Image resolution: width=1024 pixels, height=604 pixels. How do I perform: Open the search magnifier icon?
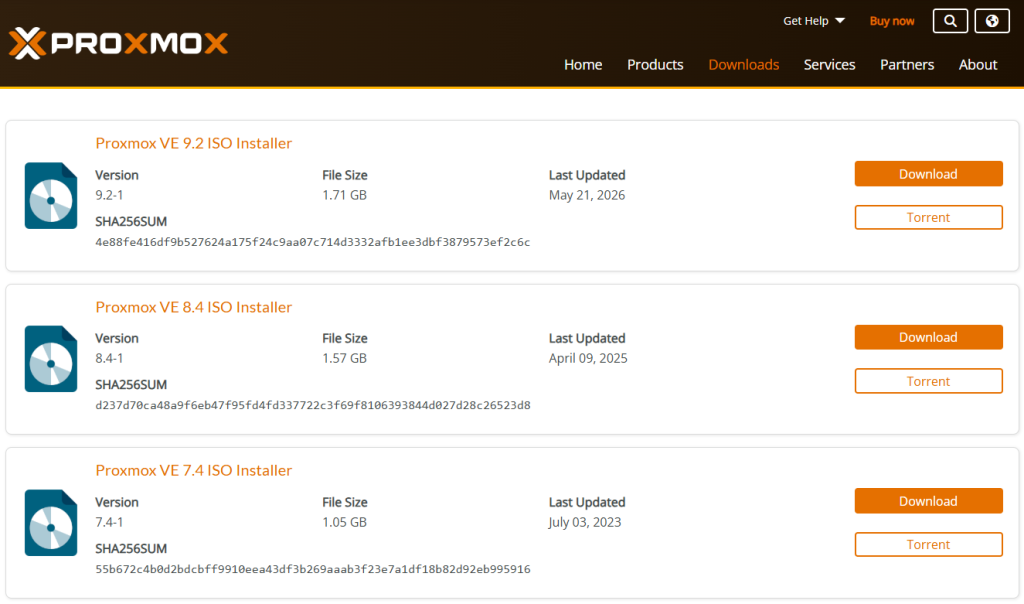[950, 21]
